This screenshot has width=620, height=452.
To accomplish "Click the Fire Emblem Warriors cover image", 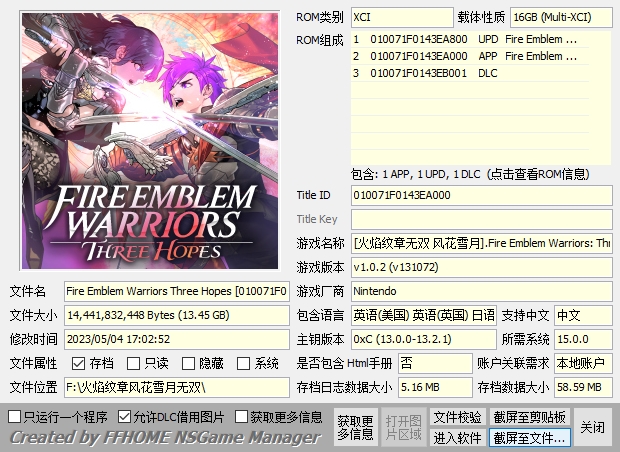I will point(150,141).
